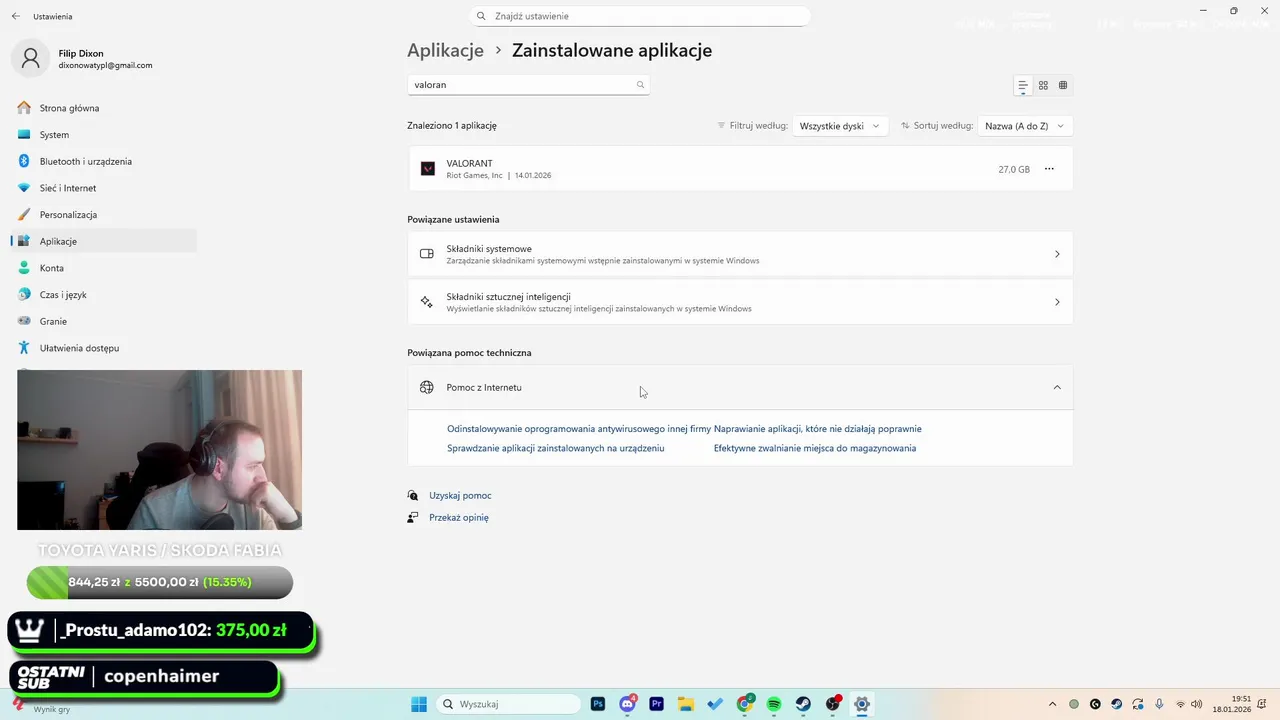The image size is (1280, 720).
Task: Click the globe icon beside Pomoc z Internetu
Action: (427, 387)
